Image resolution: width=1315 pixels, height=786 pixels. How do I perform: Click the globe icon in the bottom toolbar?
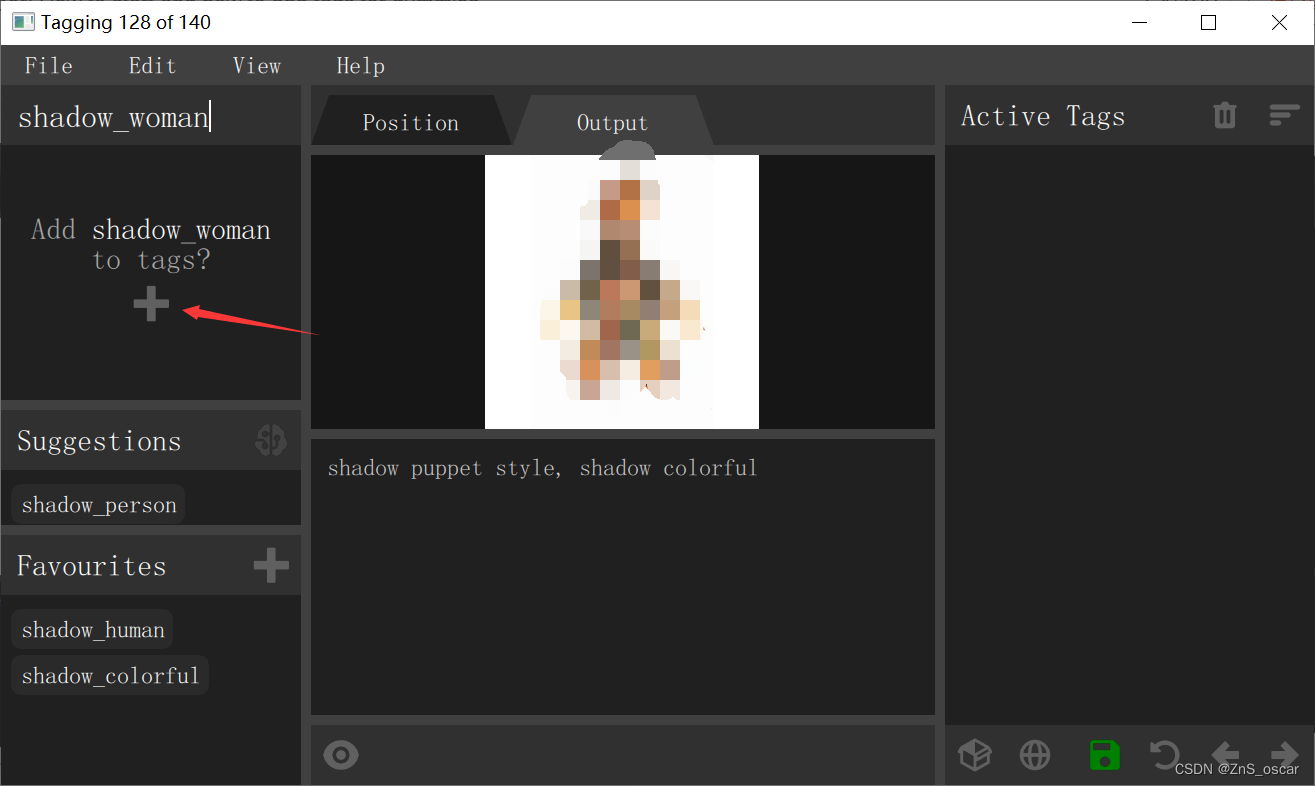pos(1034,755)
